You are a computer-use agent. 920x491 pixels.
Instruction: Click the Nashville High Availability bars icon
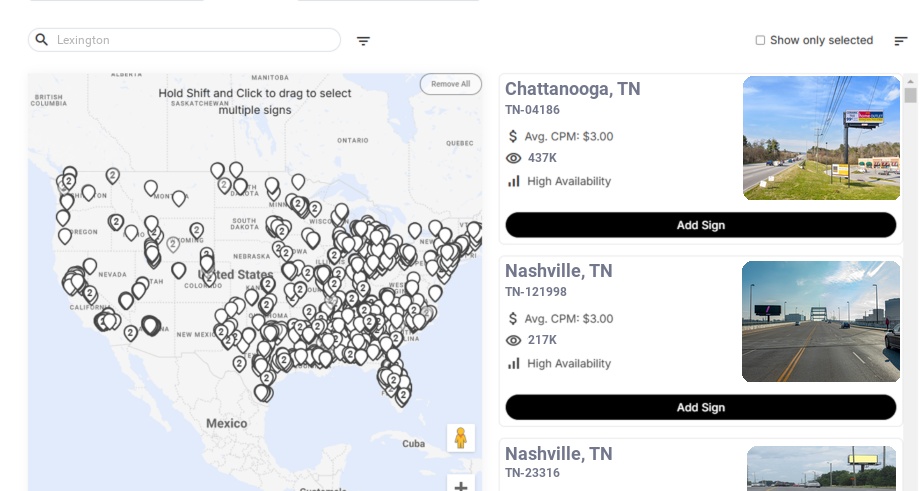514,363
